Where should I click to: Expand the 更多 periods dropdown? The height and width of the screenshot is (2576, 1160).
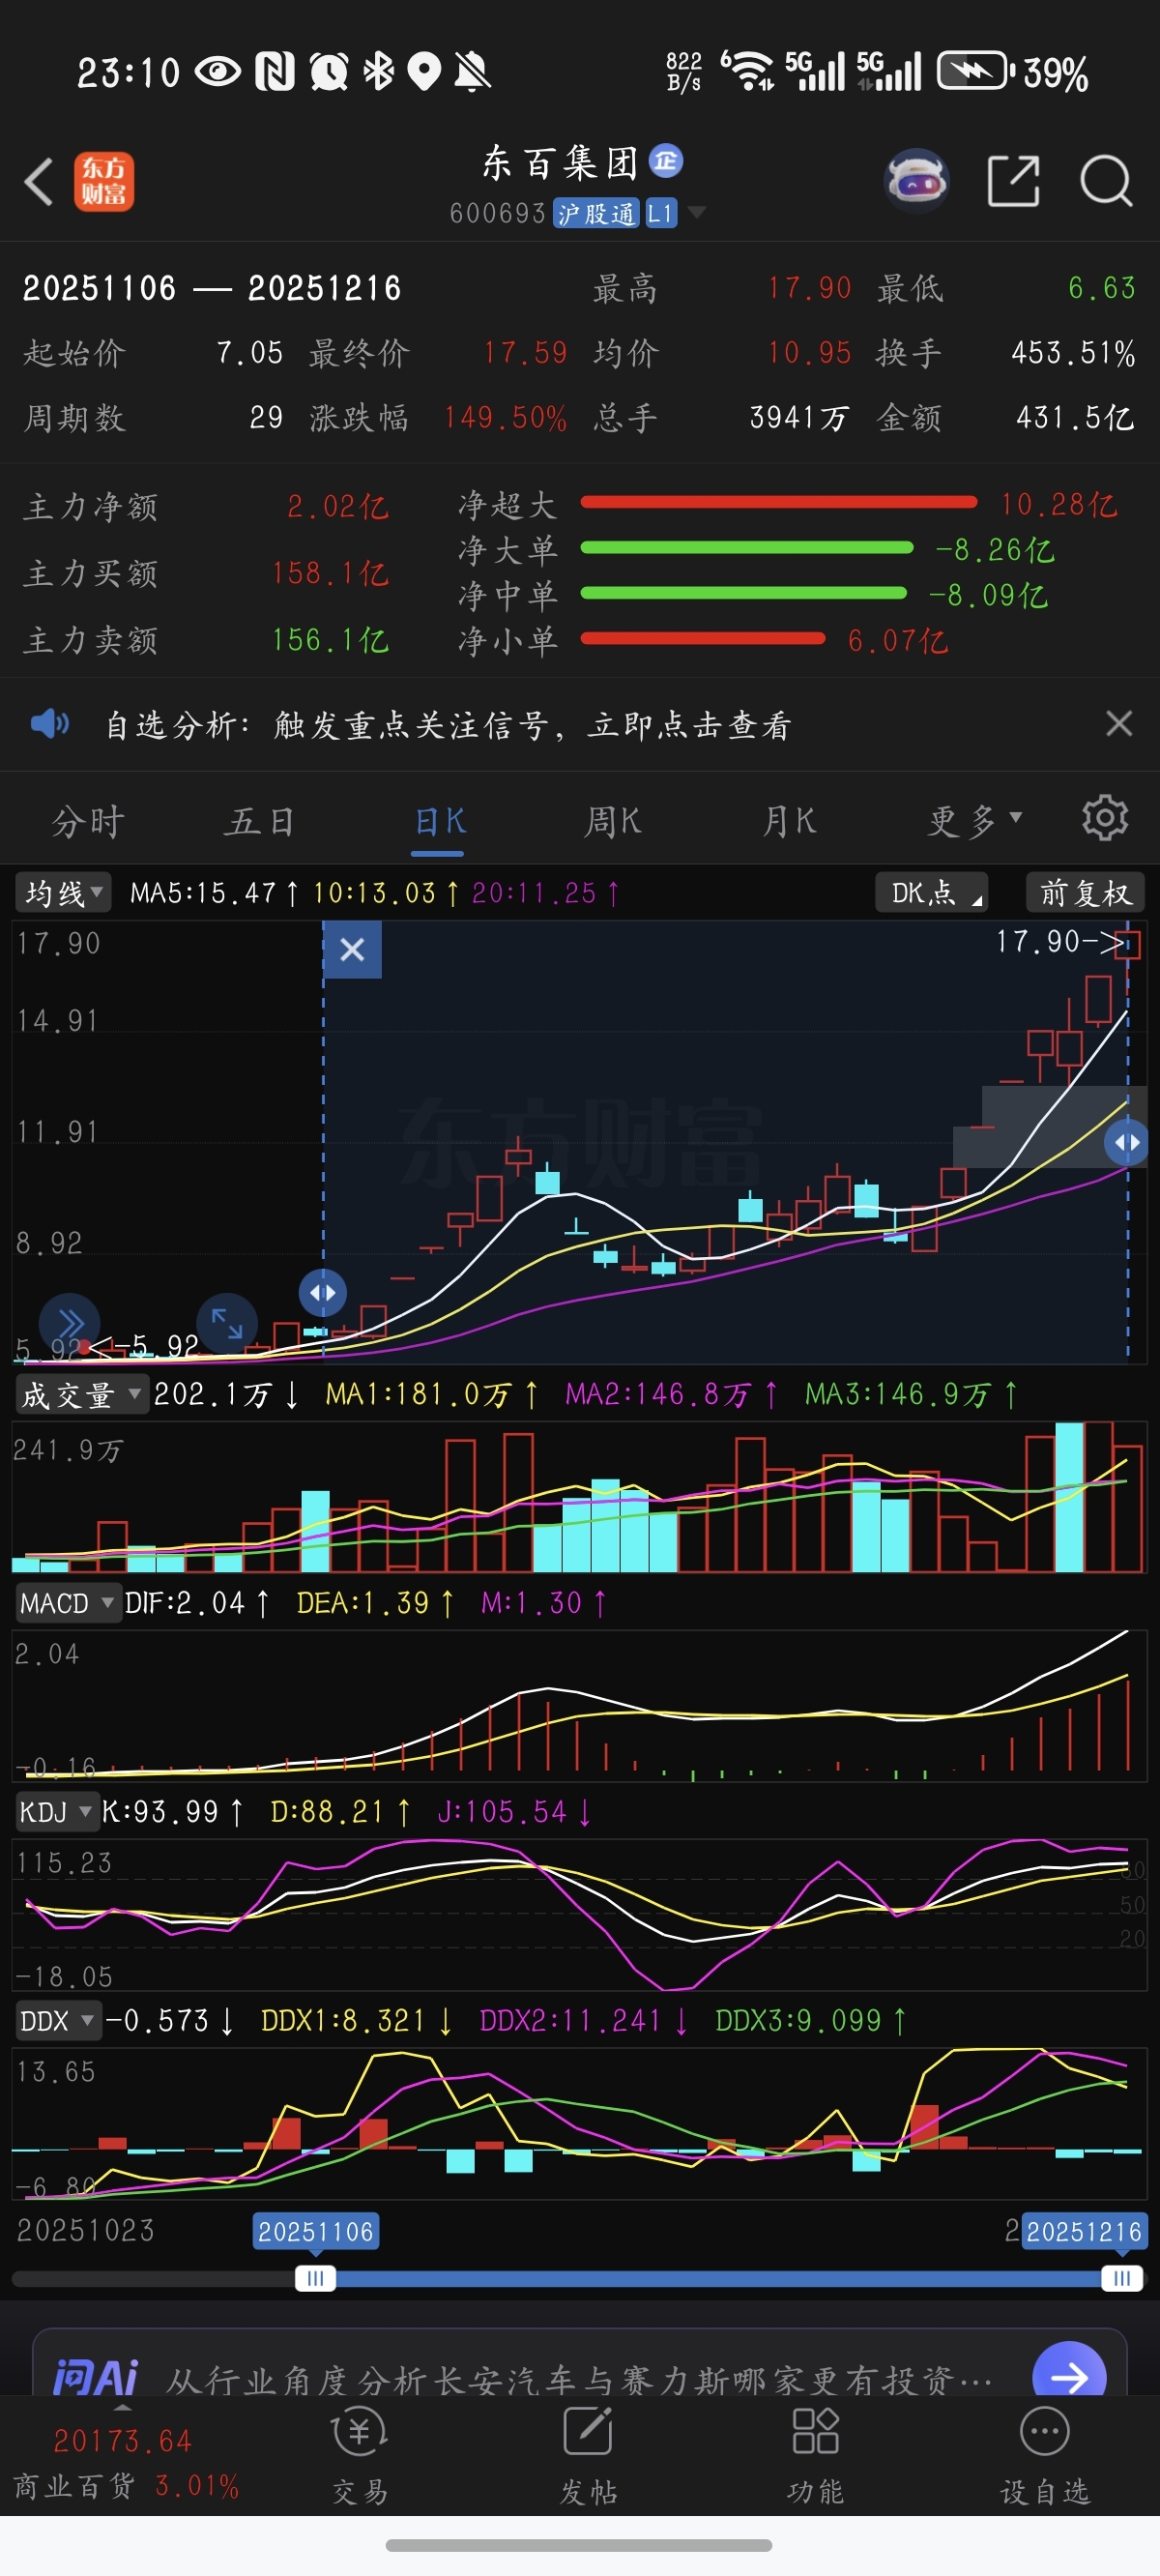975,820
